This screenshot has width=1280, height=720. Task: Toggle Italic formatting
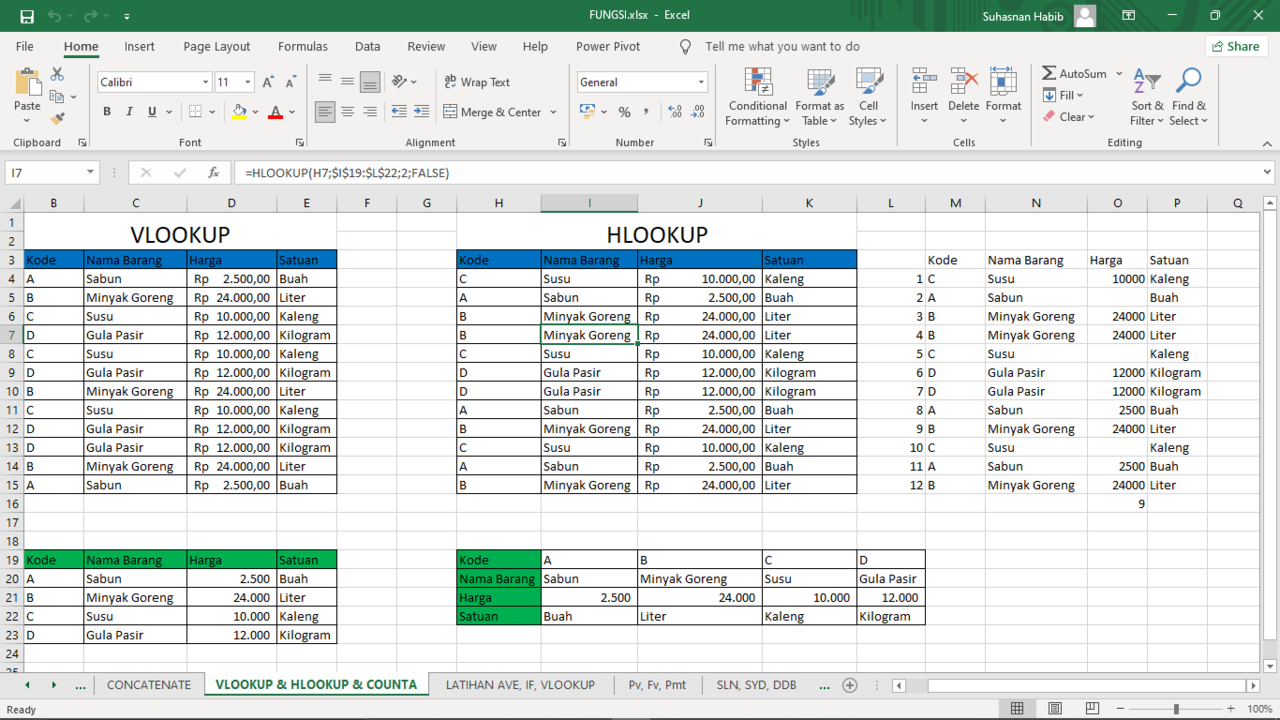[129, 112]
